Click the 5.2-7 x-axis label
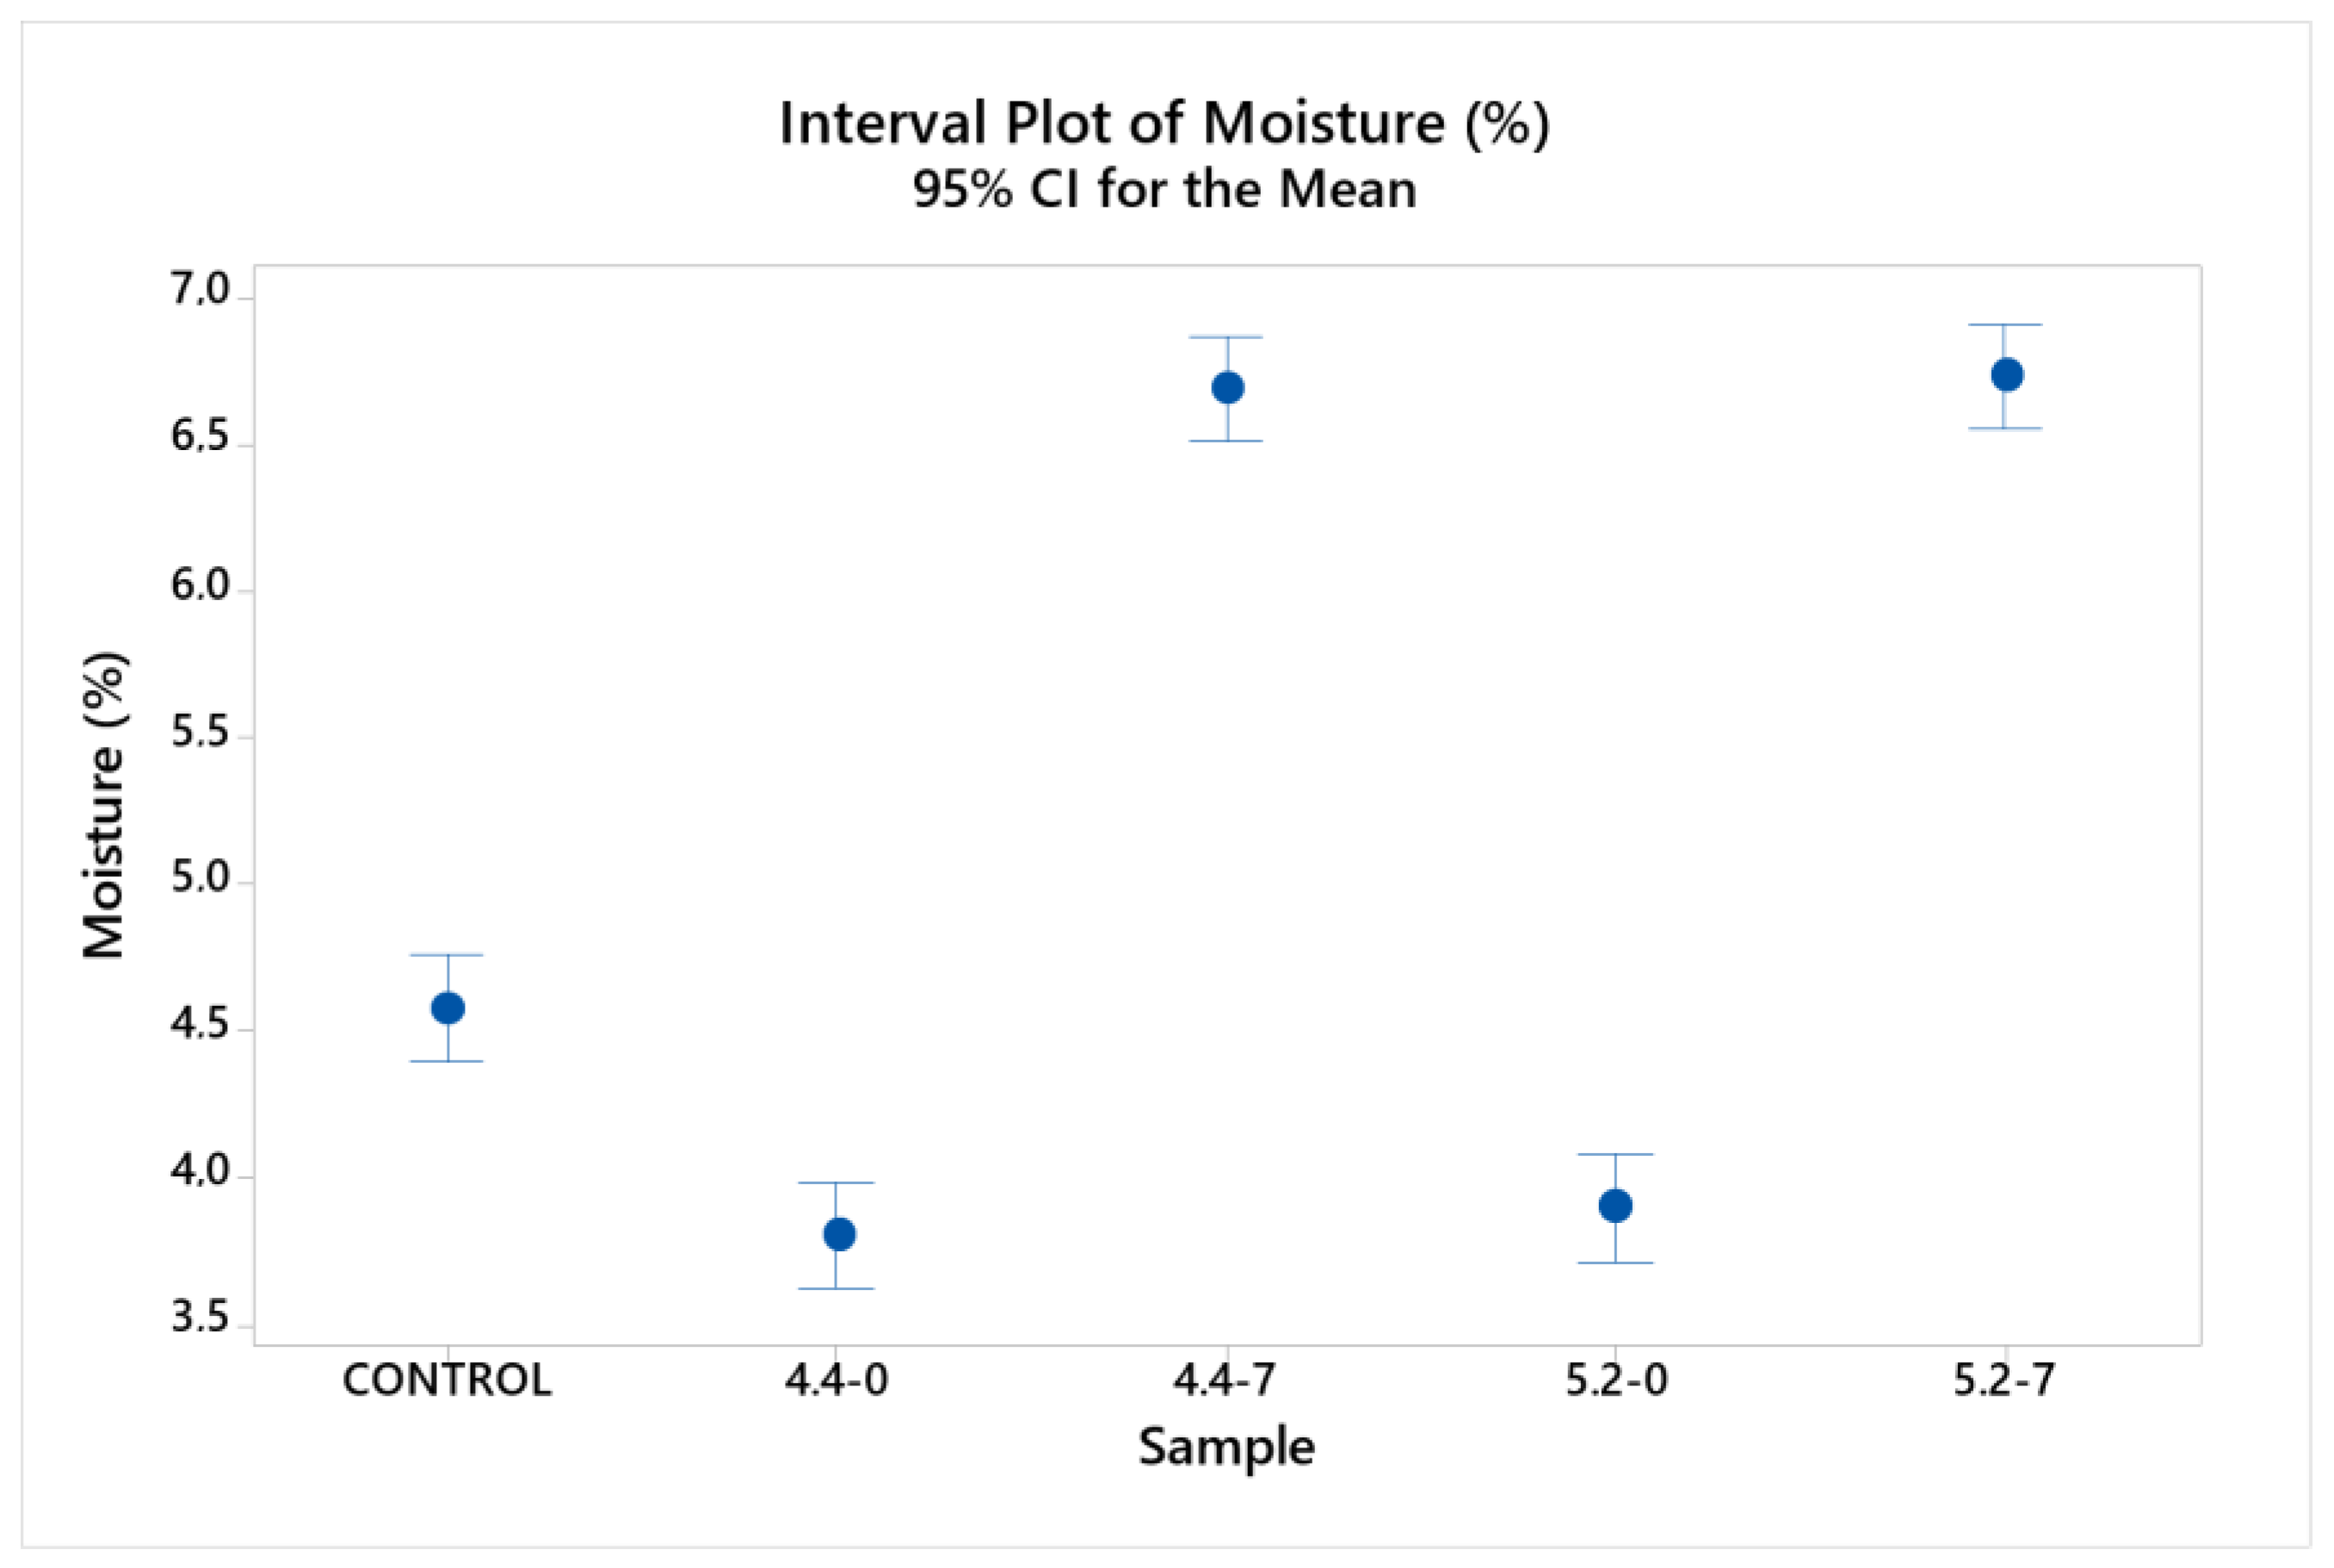Screen dimensions: 2334x1568 (x=2005, y=1381)
